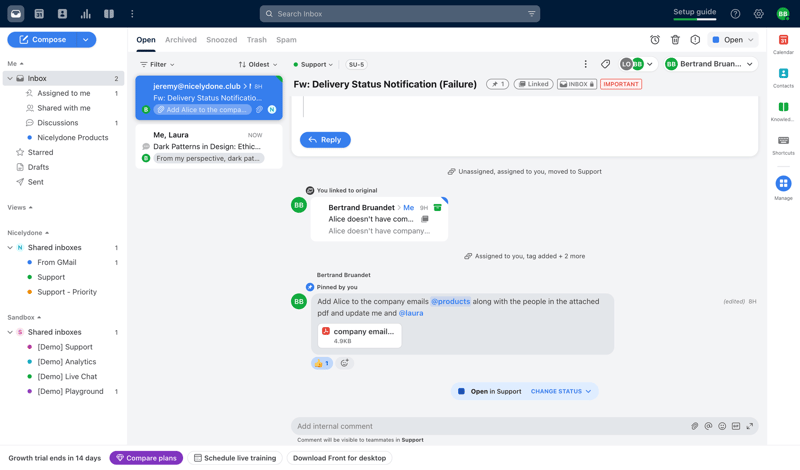Click the Reply button
This screenshot has height=470, width=800.
(325, 140)
